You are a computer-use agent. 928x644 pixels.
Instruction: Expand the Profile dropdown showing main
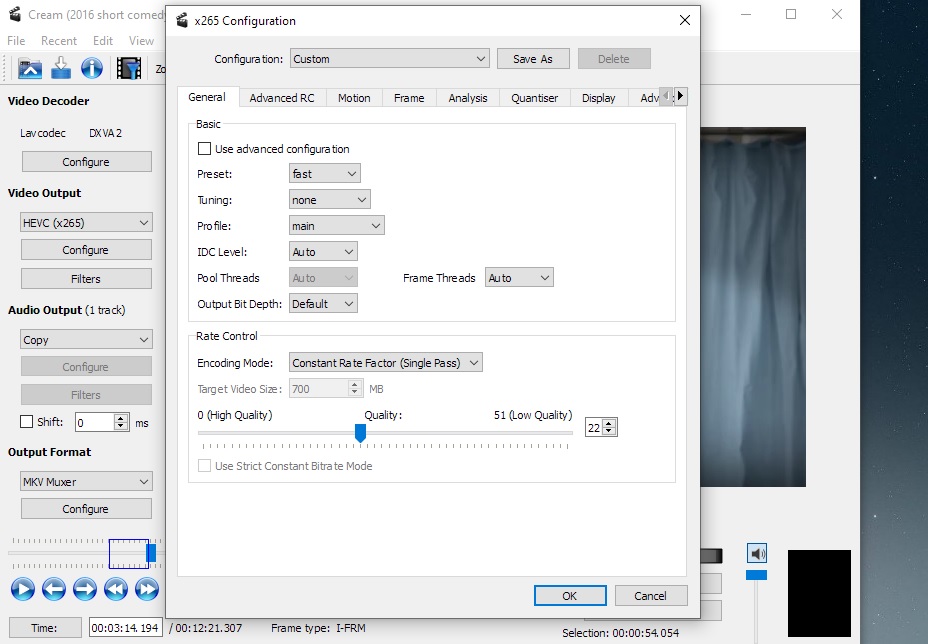click(x=337, y=226)
